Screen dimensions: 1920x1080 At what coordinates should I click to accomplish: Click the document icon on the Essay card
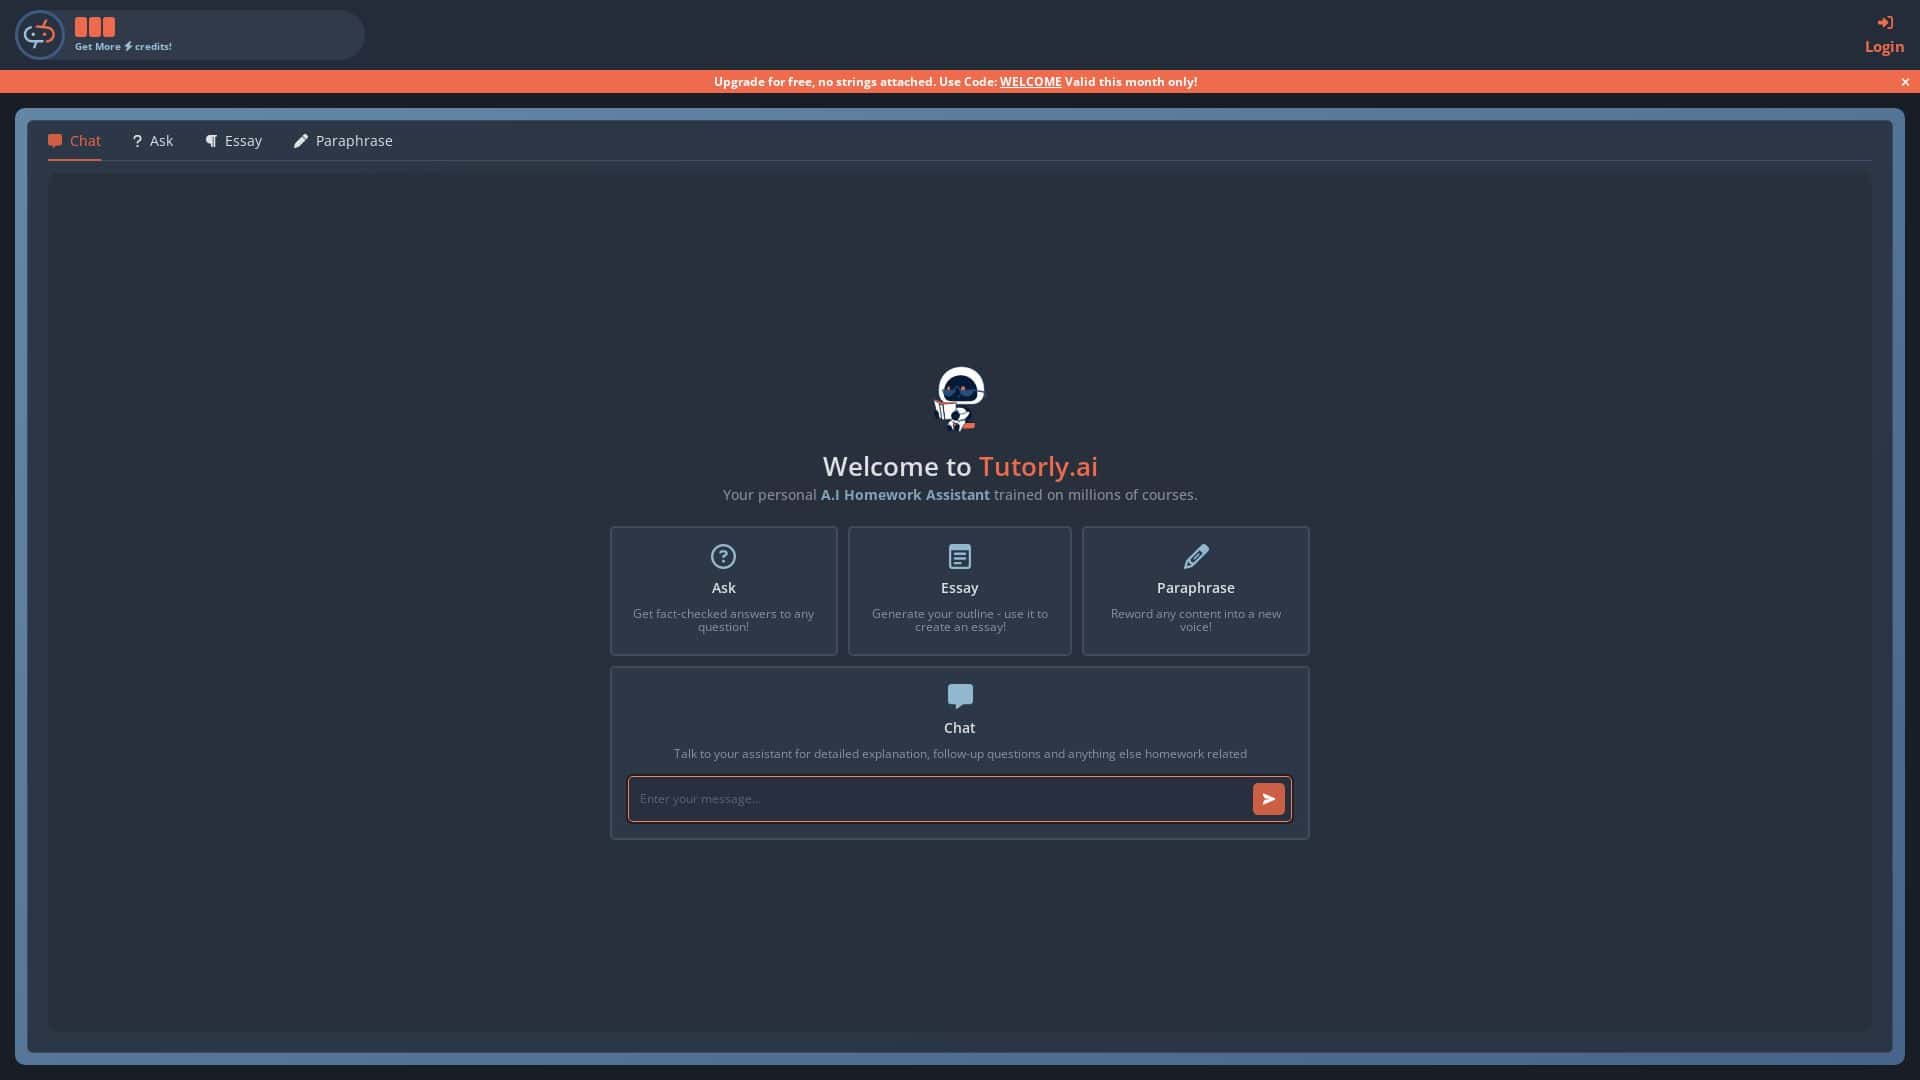959,557
